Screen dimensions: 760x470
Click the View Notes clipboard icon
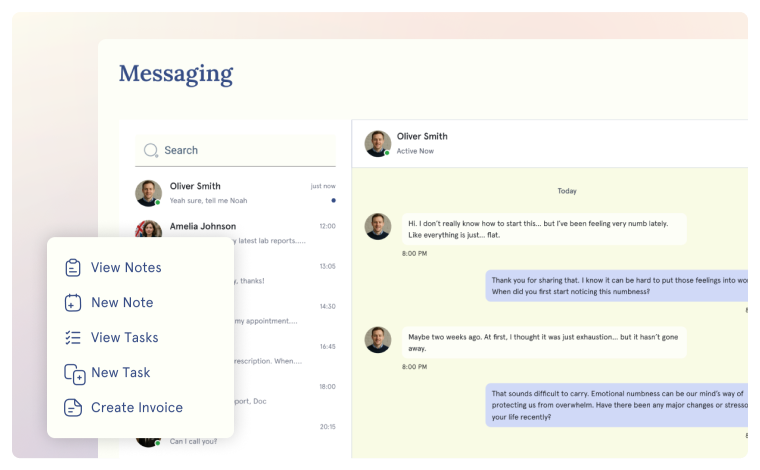(x=73, y=267)
